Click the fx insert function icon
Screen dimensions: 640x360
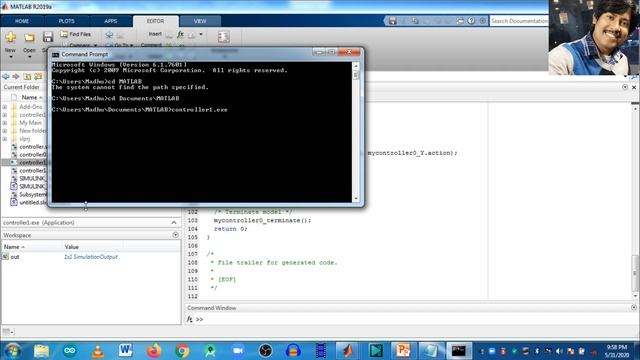point(180,34)
